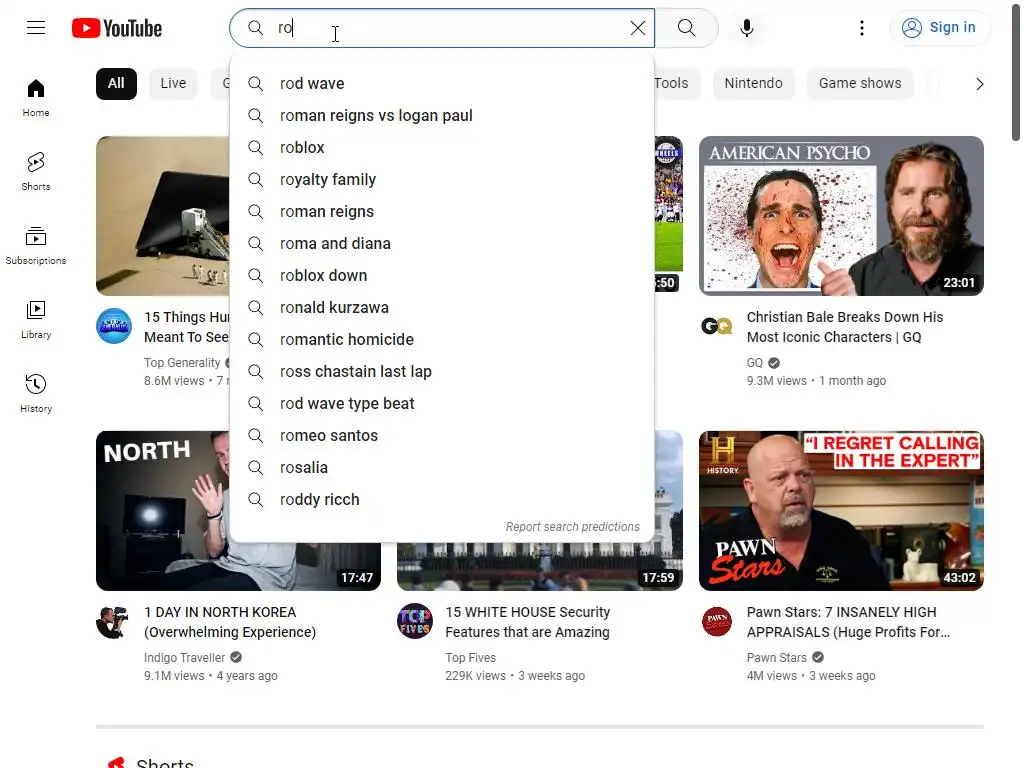1024x768 pixels.
Task: Visit the Top Fives channel link
Action: [470, 658]
